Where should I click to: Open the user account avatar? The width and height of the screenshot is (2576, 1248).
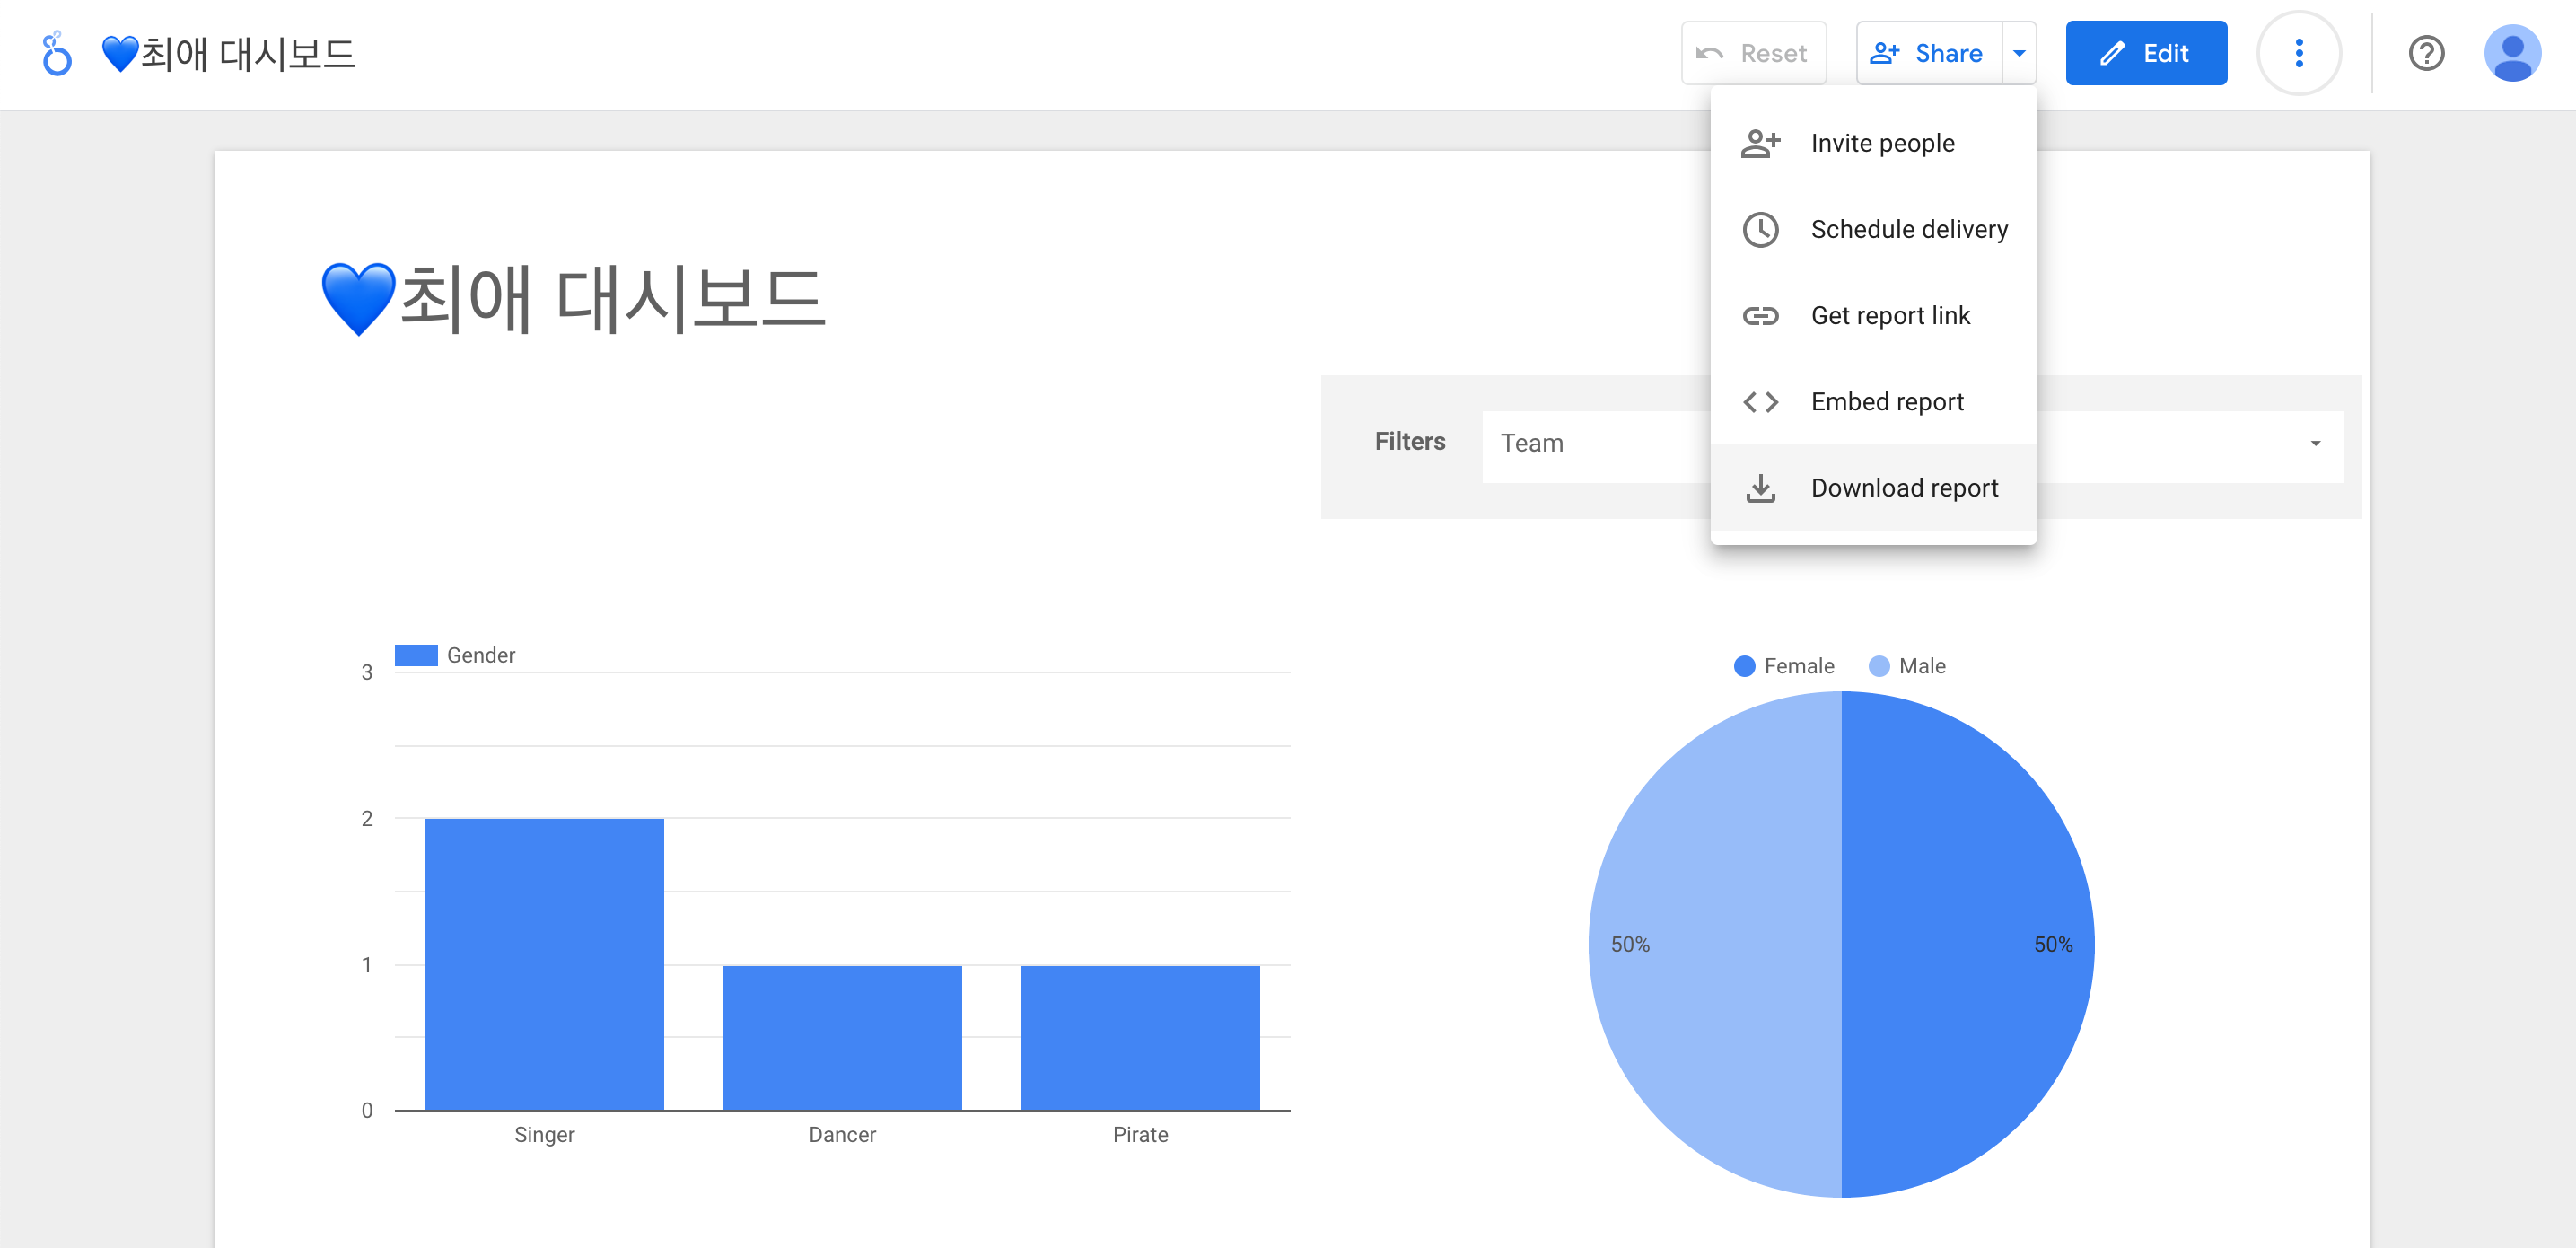click(x=2511, y=53)
